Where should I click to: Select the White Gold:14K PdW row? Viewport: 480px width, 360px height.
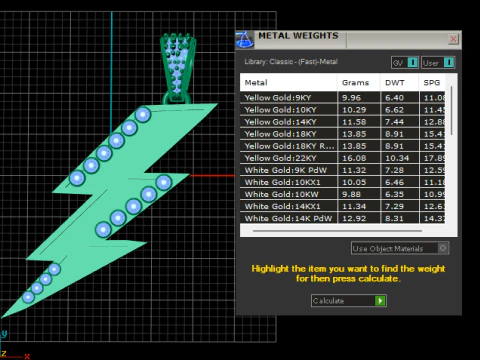coord(342,218)
